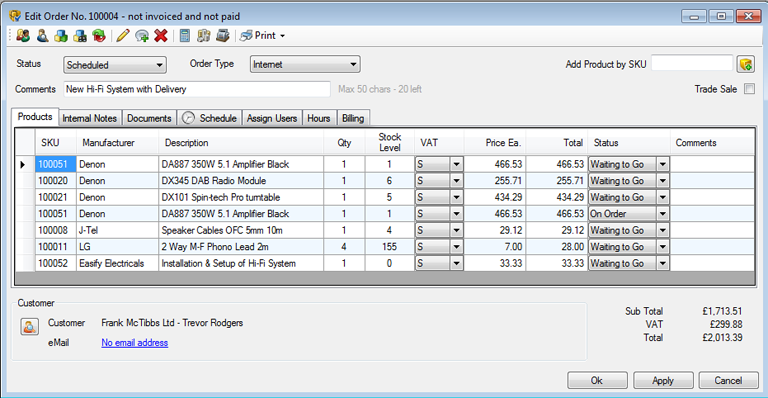Screen dimensions: 768x398
Task: Click the red X delete icon
Action: (x=161, y=36)
